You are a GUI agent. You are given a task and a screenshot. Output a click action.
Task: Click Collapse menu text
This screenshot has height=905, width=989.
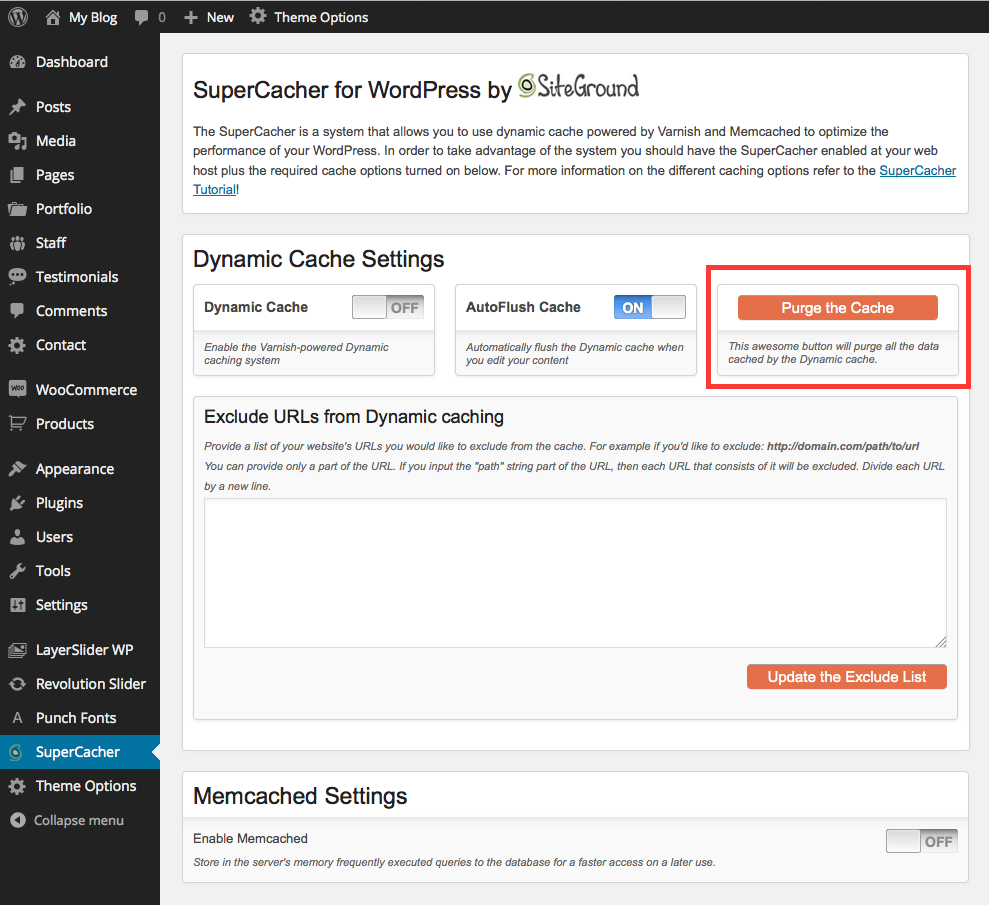pos(79,820)
